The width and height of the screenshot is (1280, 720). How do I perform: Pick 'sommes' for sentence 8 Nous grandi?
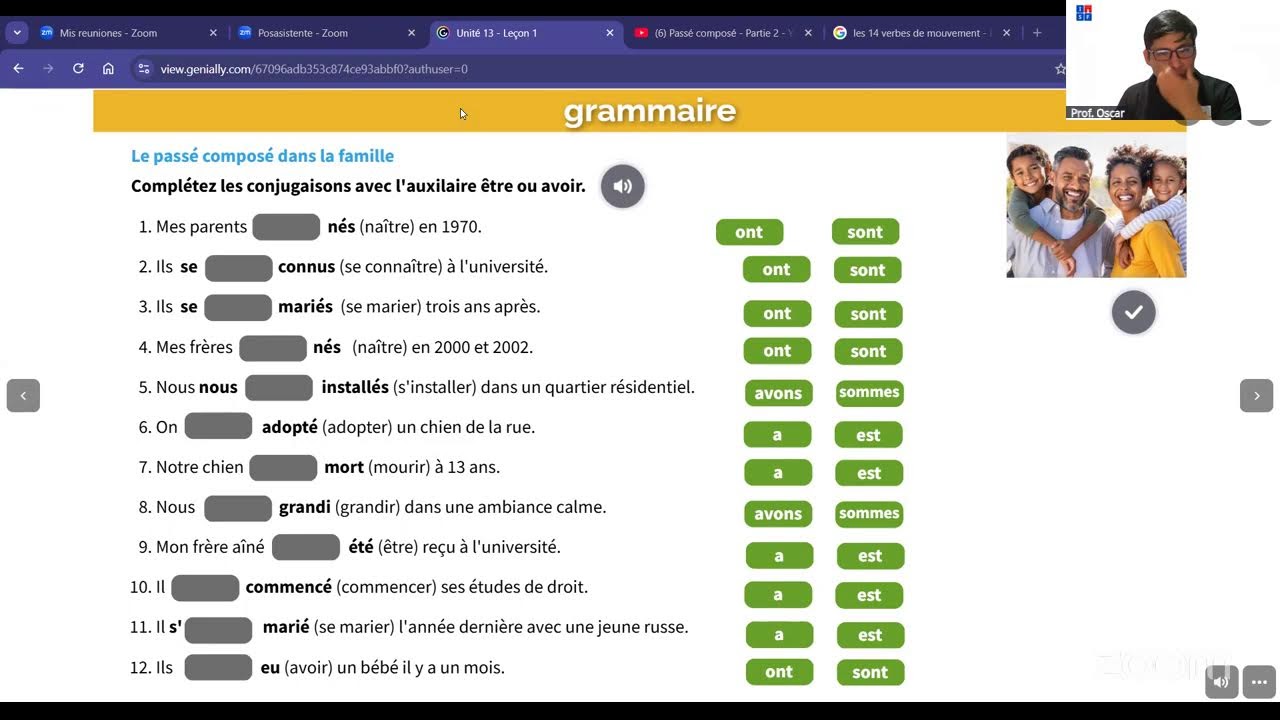tap(869, 514)
